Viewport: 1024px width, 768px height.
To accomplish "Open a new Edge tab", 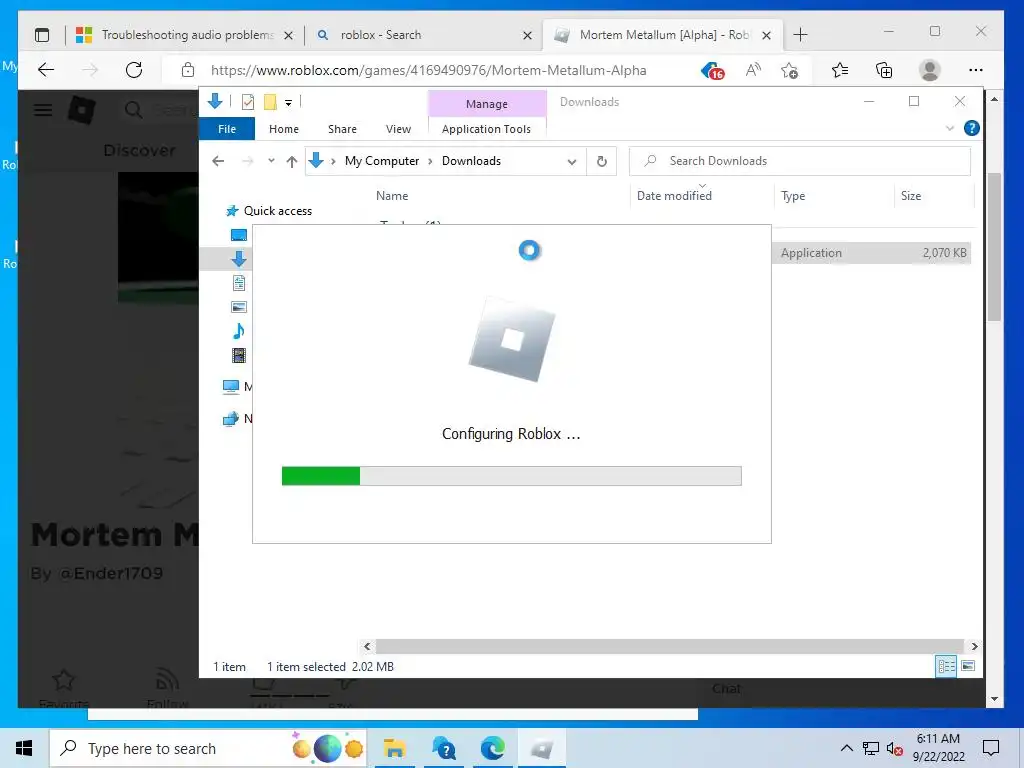I will [x=800, y=35].
